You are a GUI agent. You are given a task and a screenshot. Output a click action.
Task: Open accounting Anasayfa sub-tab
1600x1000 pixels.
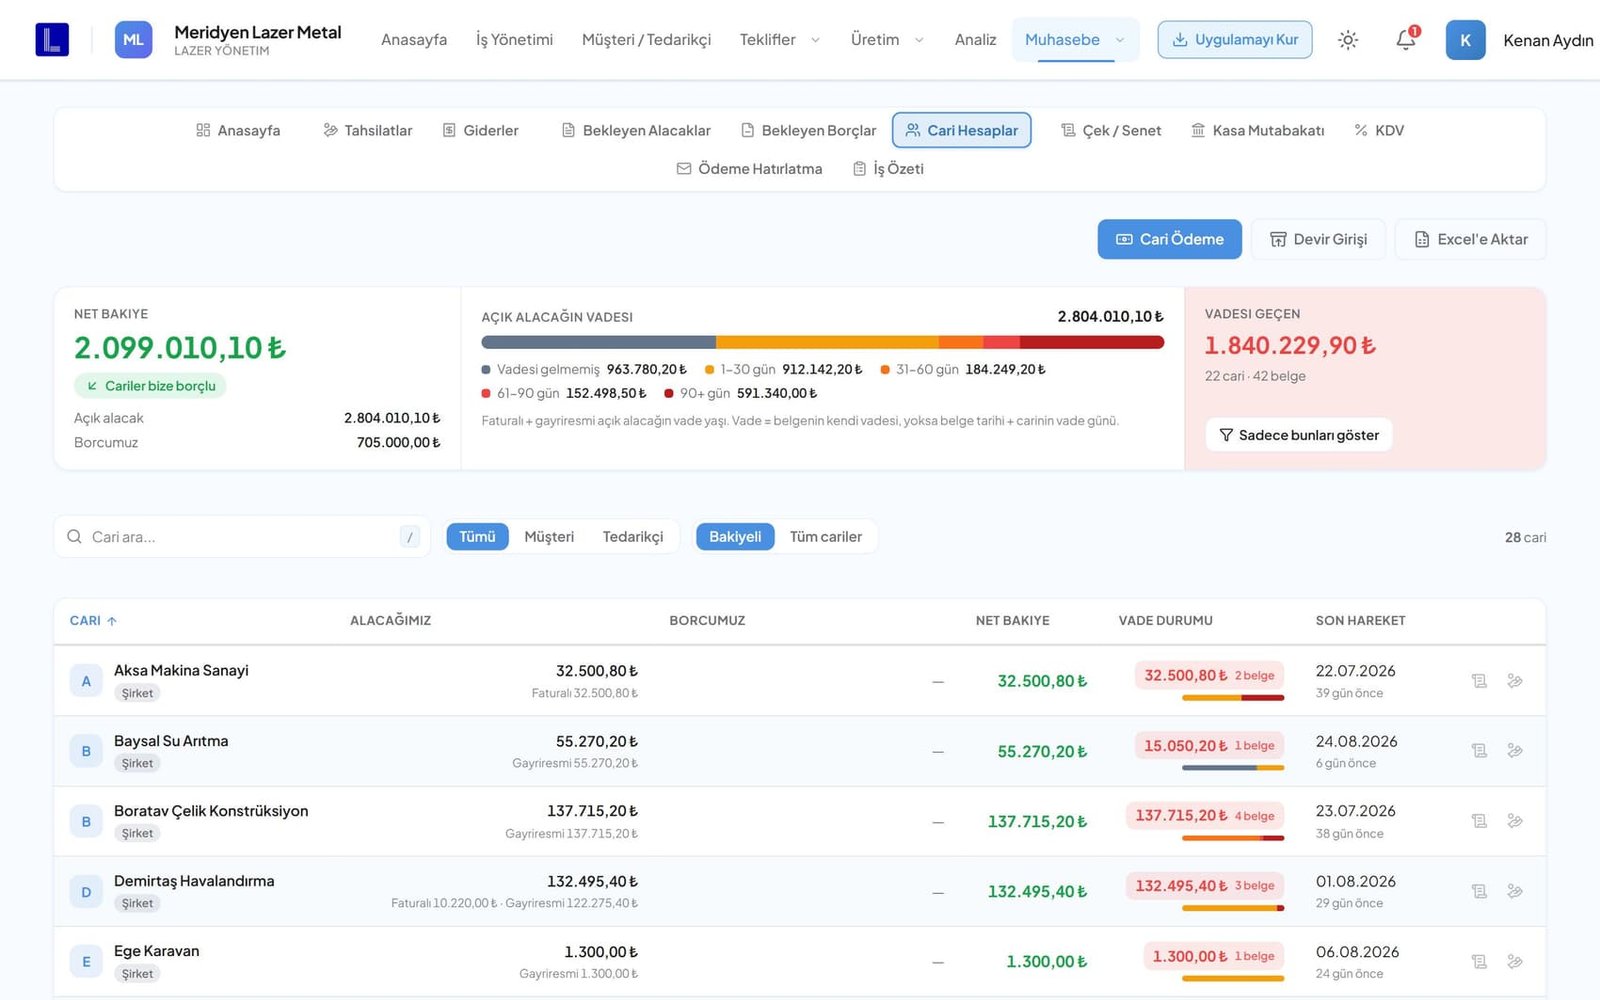tap(238, 131)
